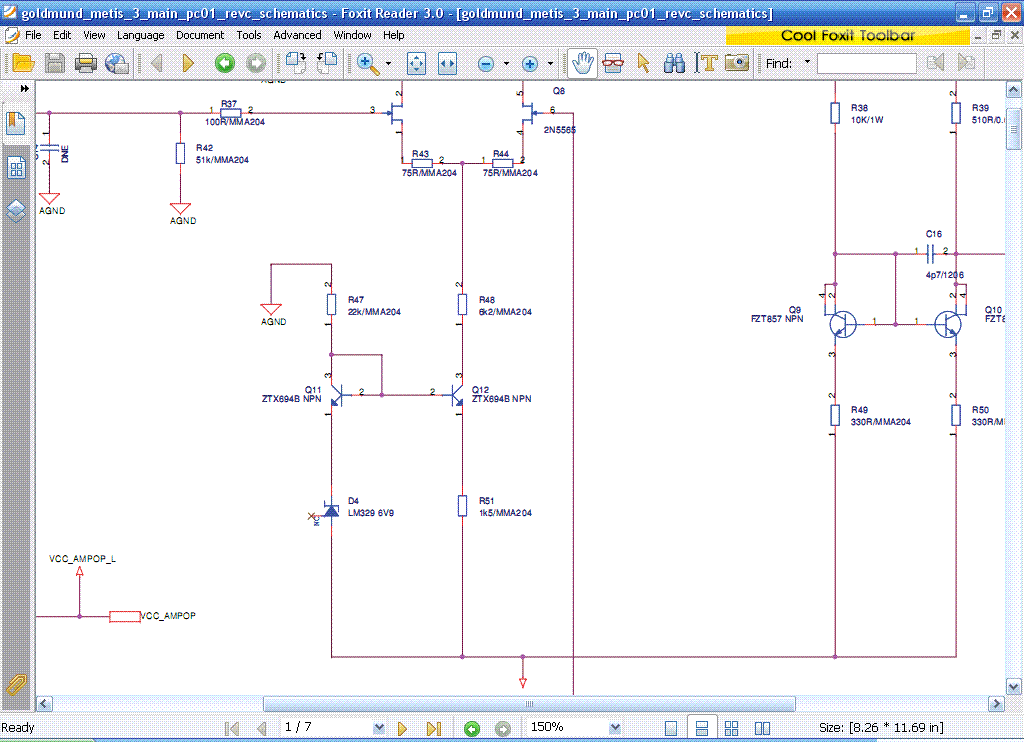Image resolution: width=1024 pixels, height=742 pixels.
Task: Open the Help menu
Action: [393, 35]
